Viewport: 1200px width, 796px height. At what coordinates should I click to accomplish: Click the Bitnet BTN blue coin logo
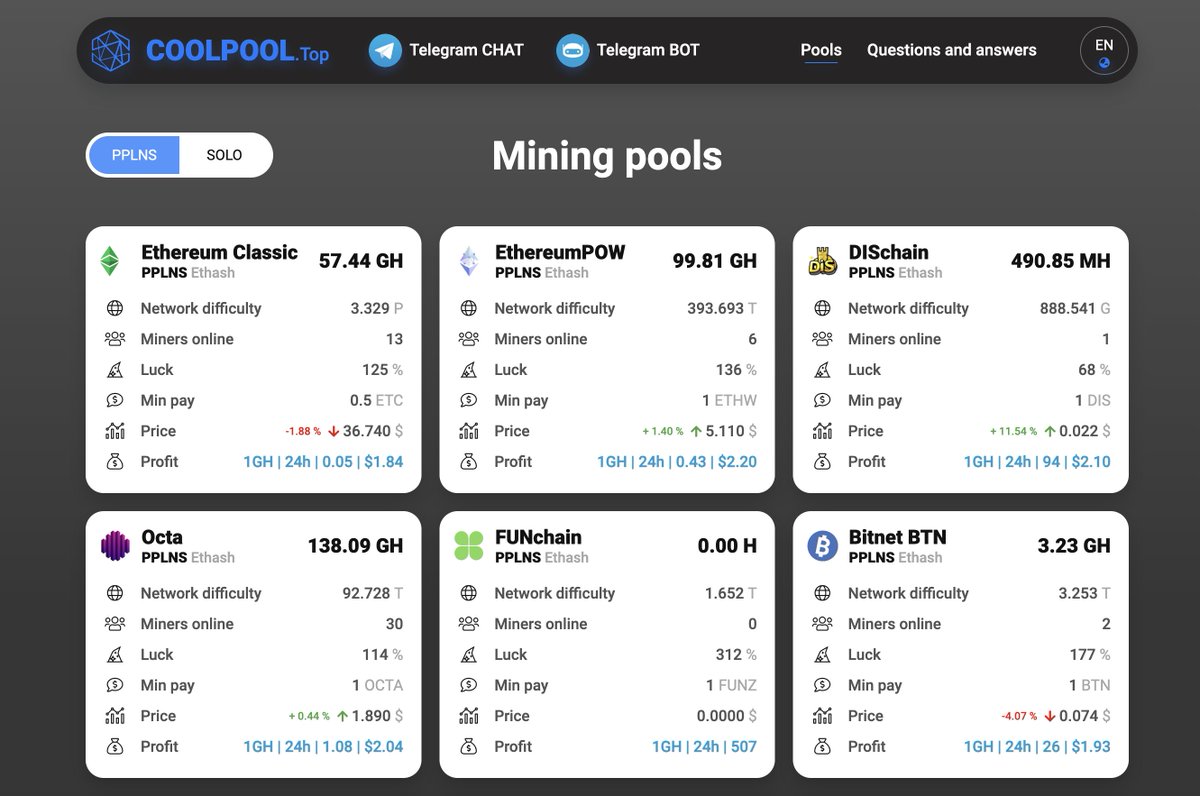click(822, 546)
